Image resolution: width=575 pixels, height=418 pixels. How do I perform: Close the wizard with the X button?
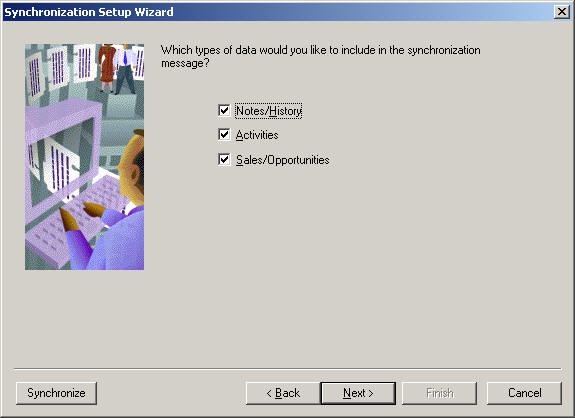562,12
